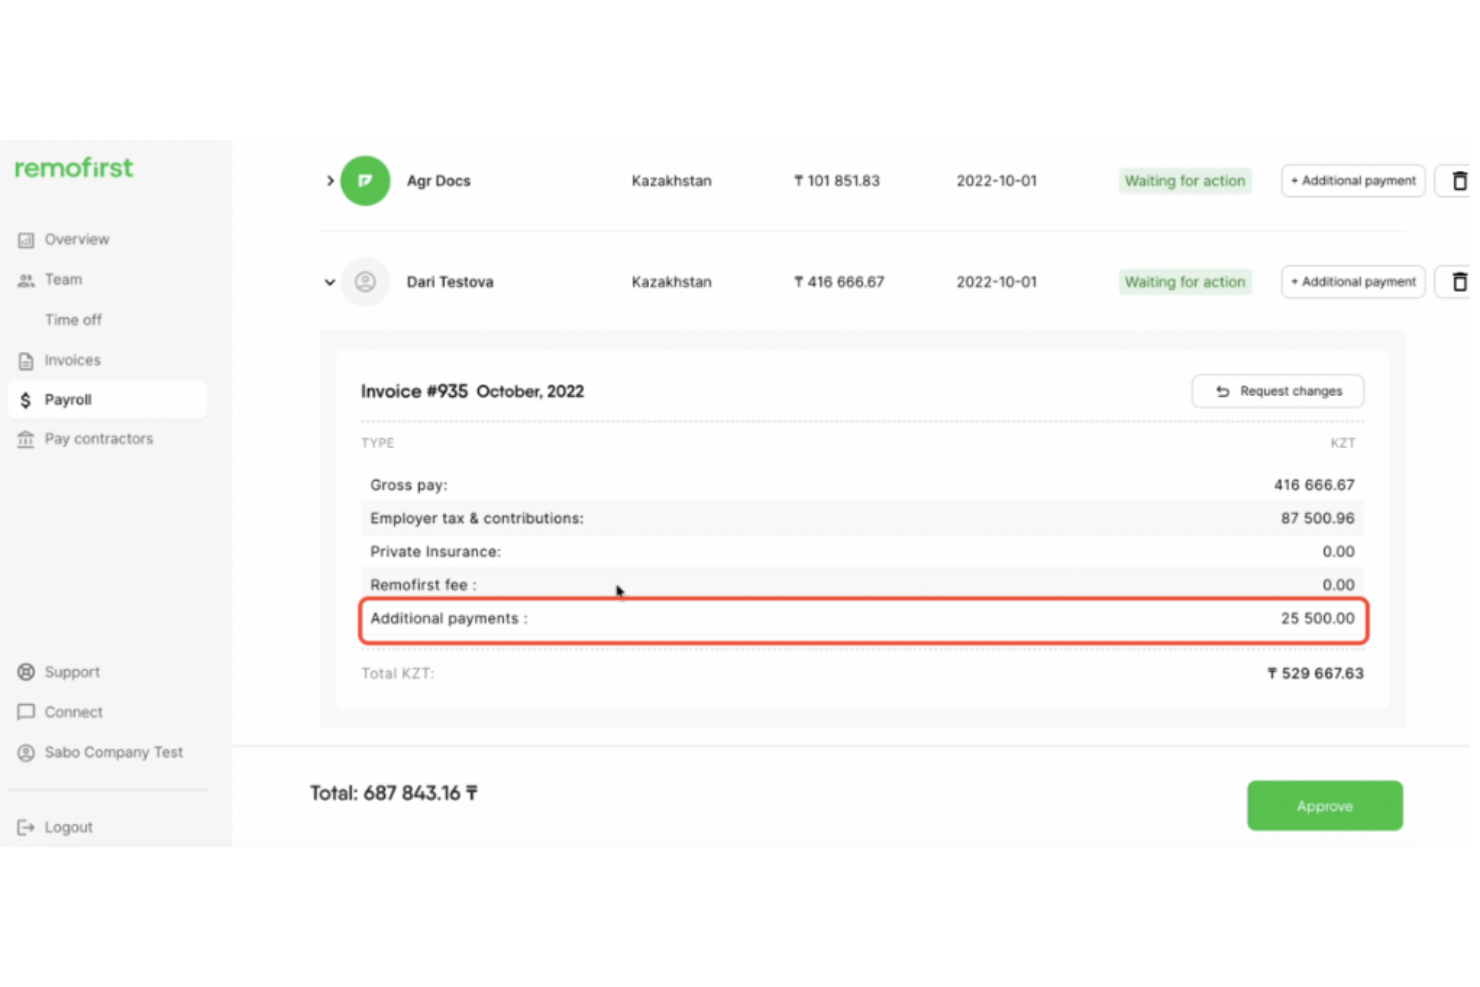Open the Pay contractors section
1480x987 pixels.
click(98, 438)
